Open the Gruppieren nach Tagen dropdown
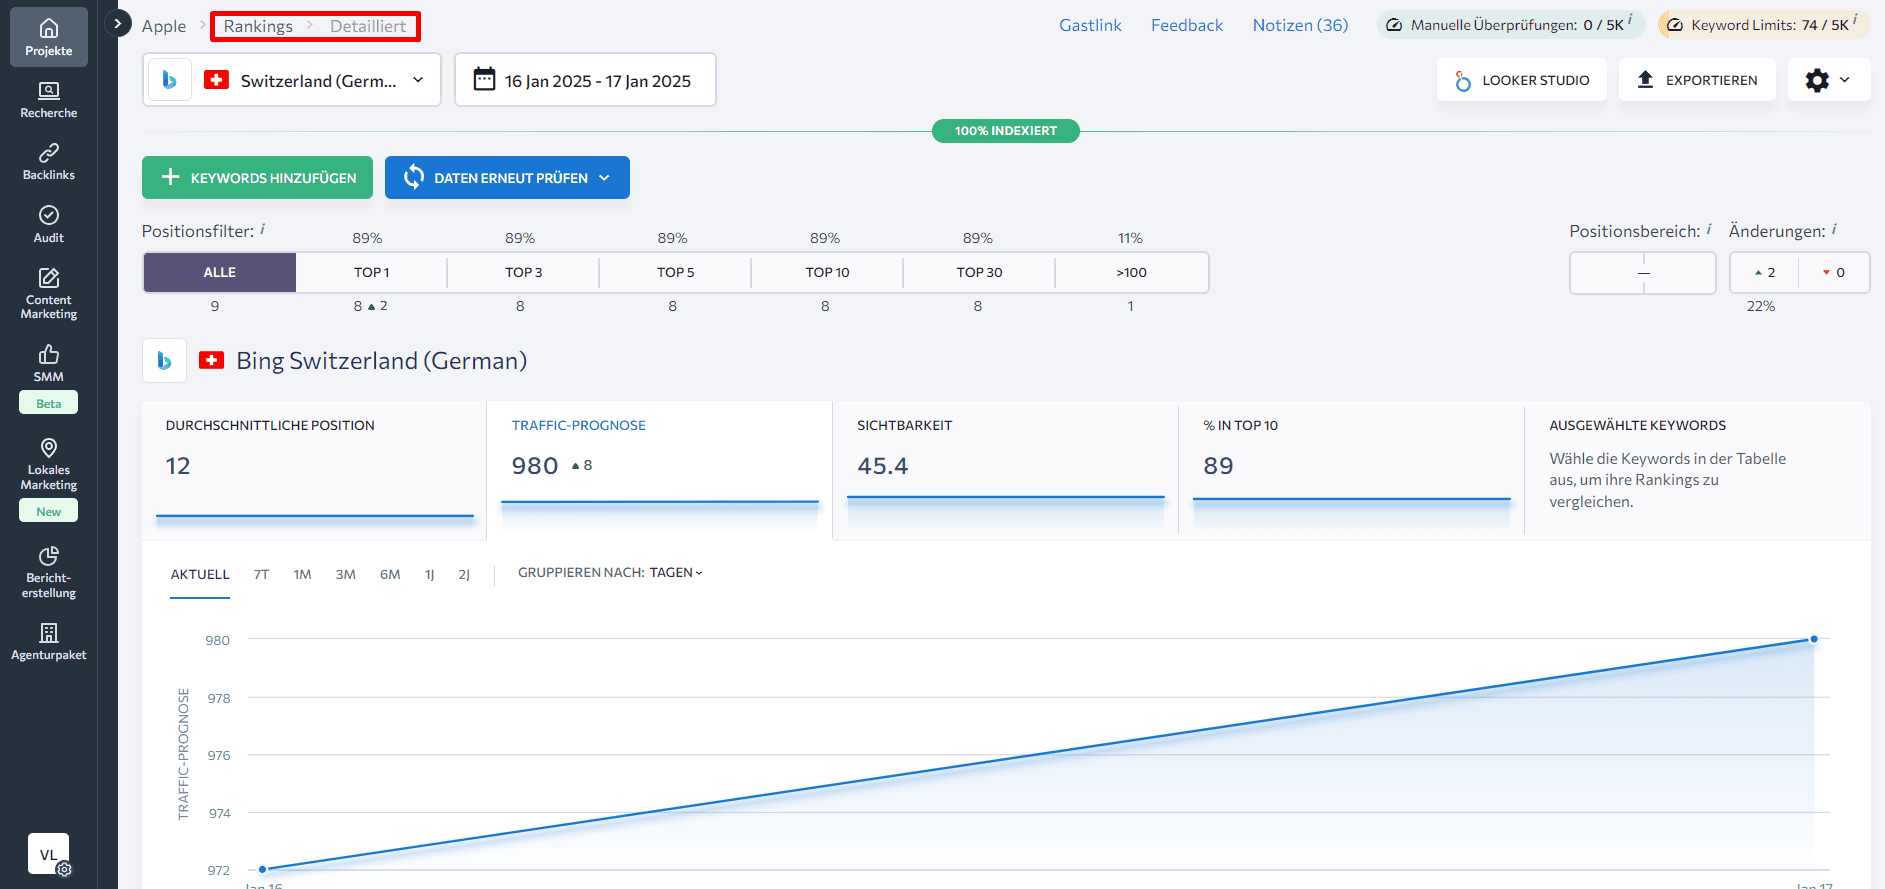Screen dimensions: 1885x889 pyautogui.click(x=610, y=573)
